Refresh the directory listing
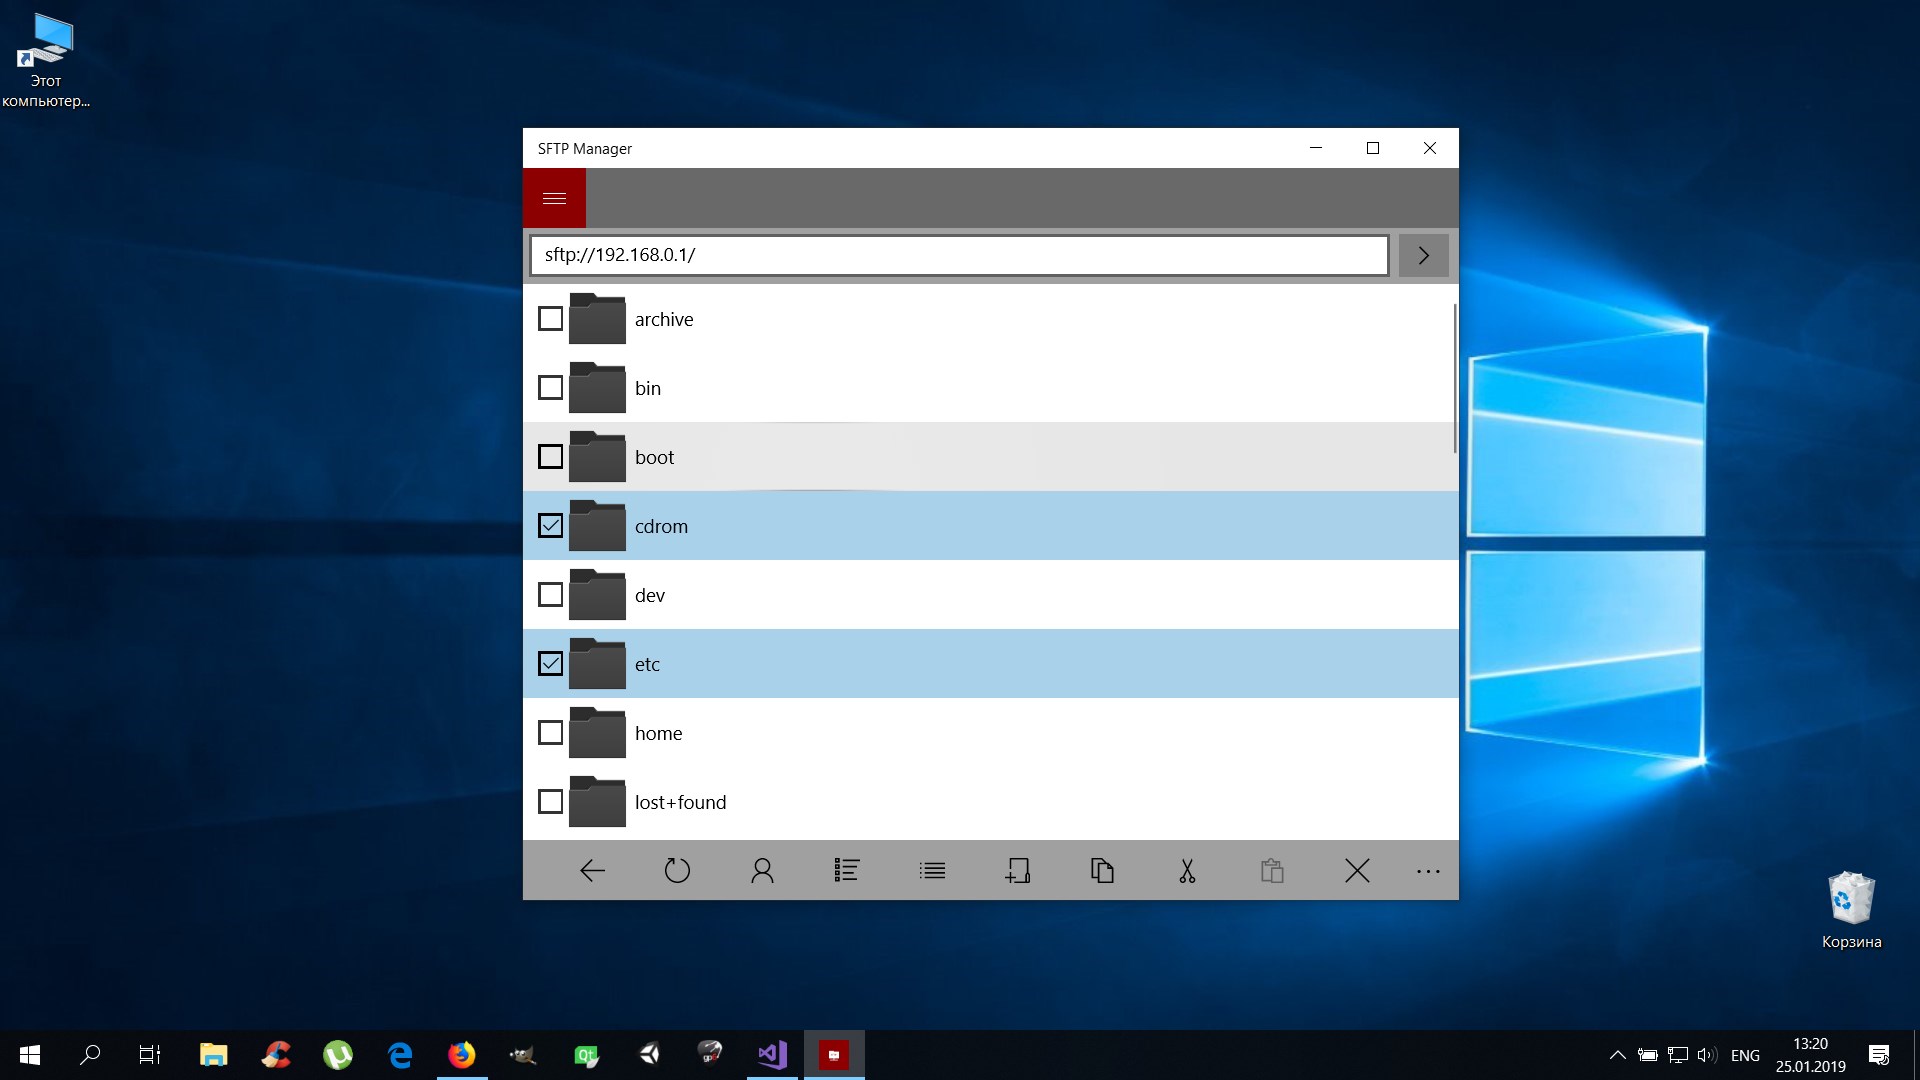 [x=677, y=871]
